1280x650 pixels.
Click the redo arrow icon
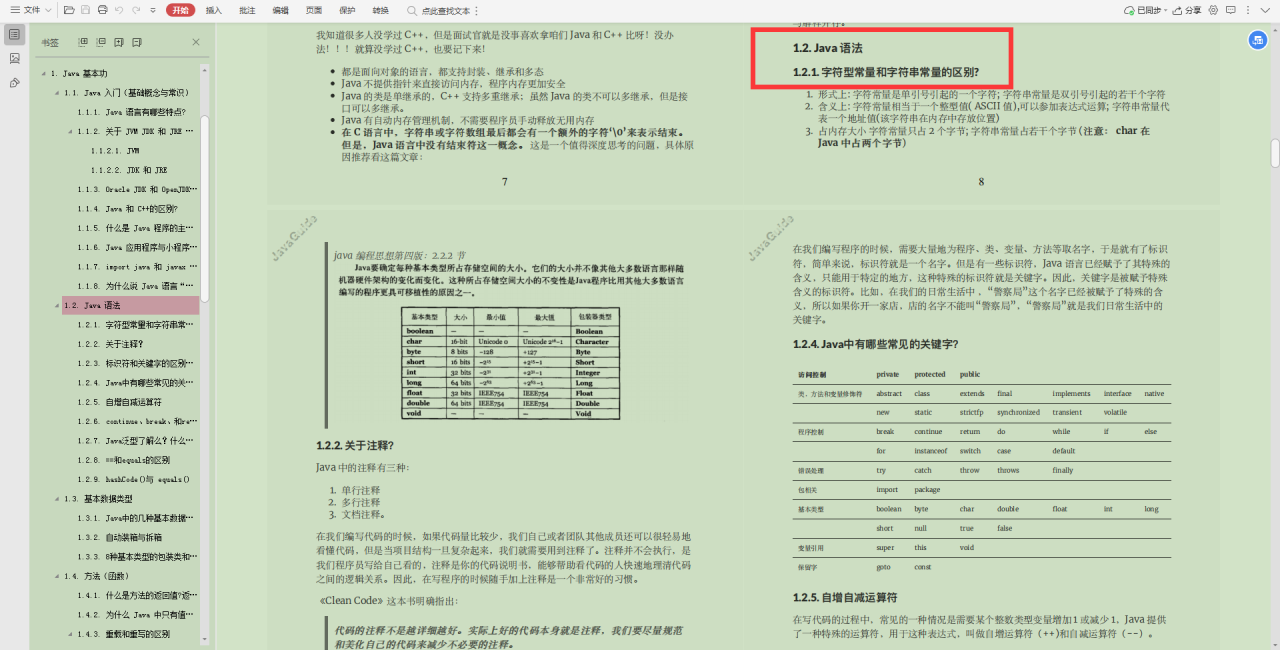coord(135,10)
